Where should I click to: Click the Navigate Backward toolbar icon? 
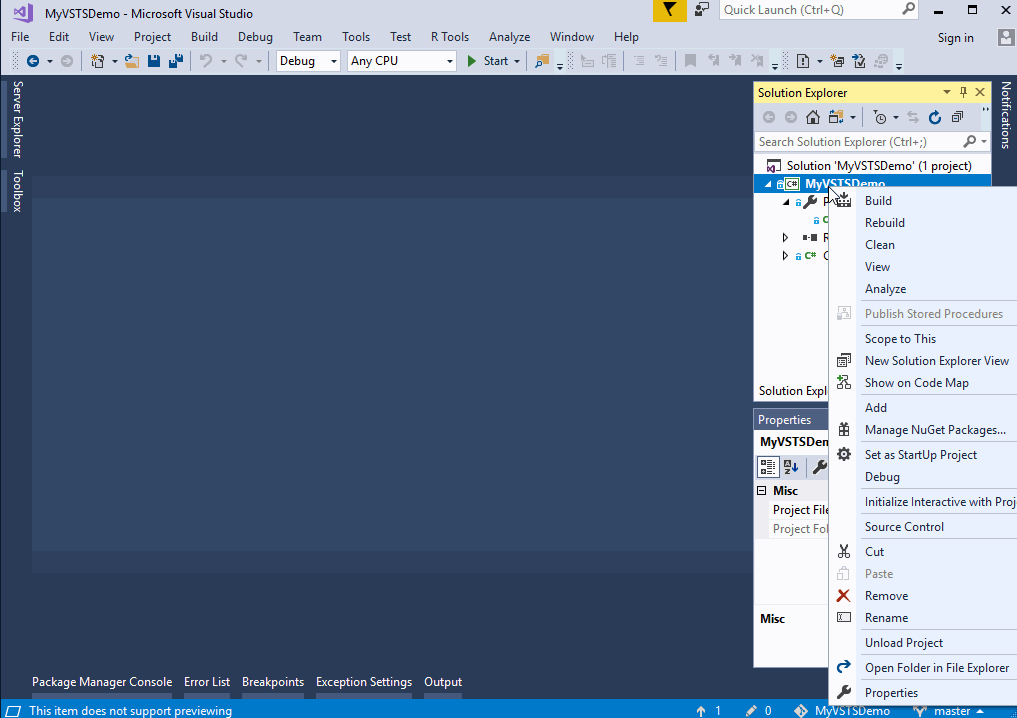[32, 61]
